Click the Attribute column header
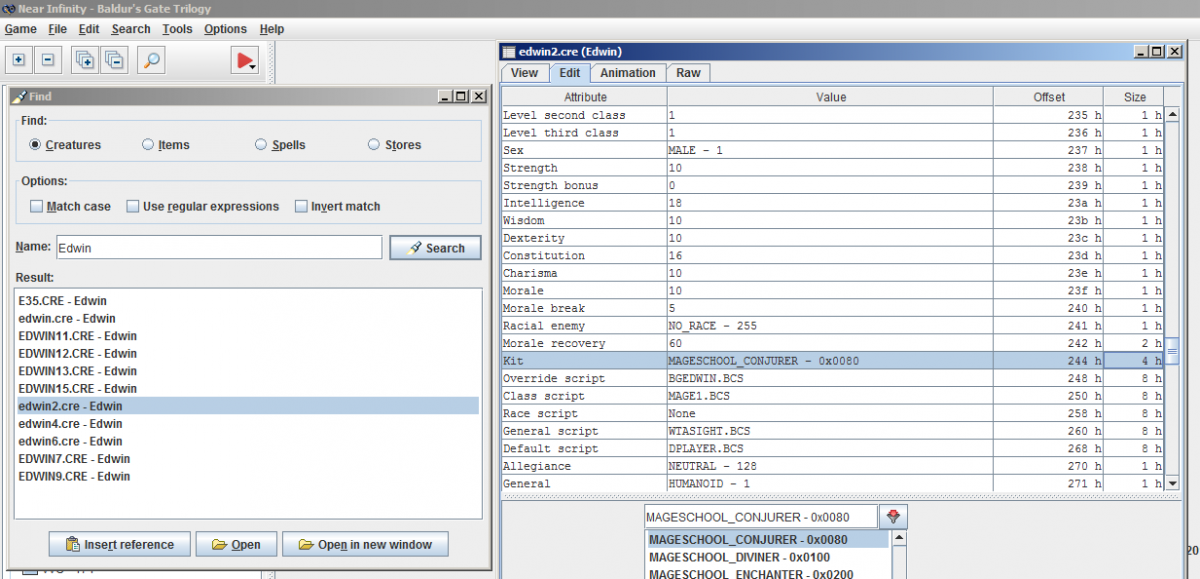Screen dimensions: 1200x579 [584, 97]
